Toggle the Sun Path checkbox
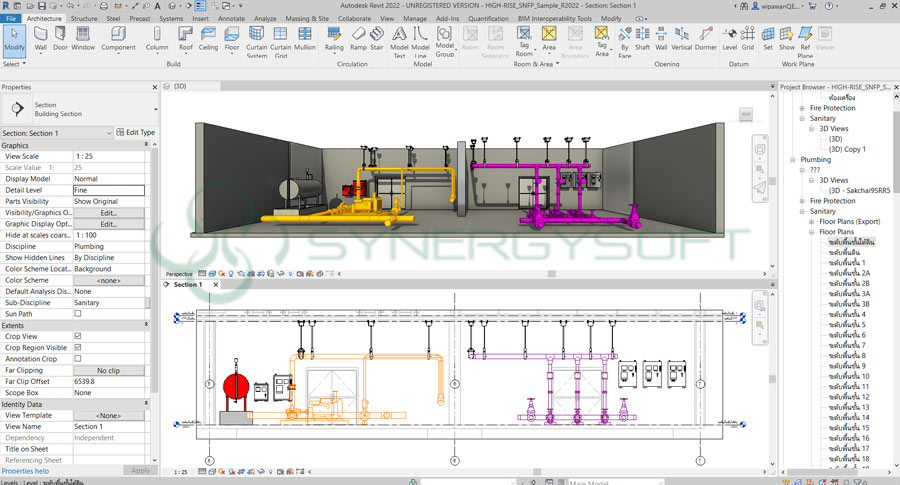This screenshot has width=900, height=485. click(78, 313)
